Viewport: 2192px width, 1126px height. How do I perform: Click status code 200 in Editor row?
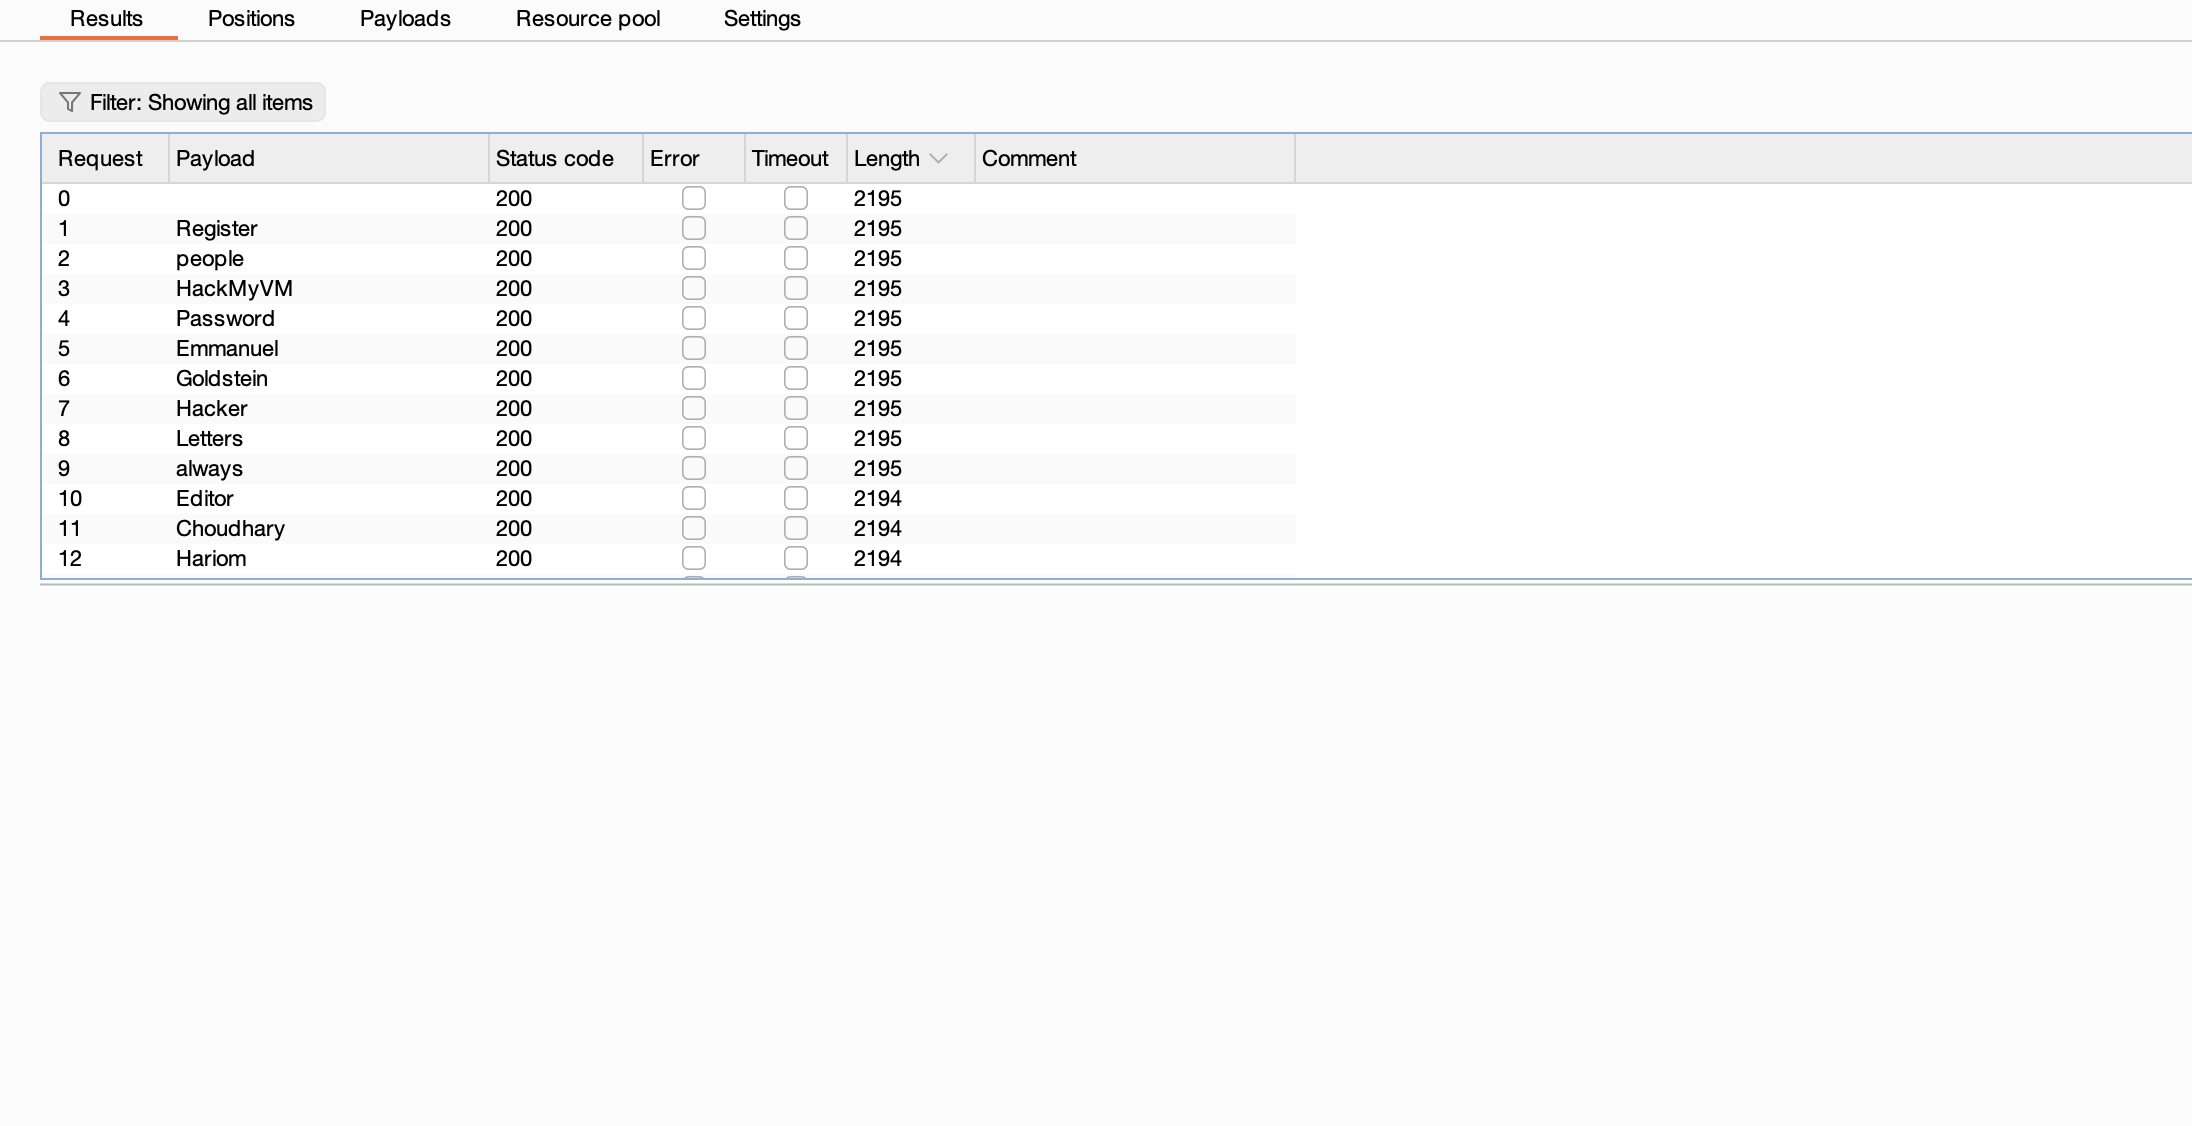[x=566, y=498]
